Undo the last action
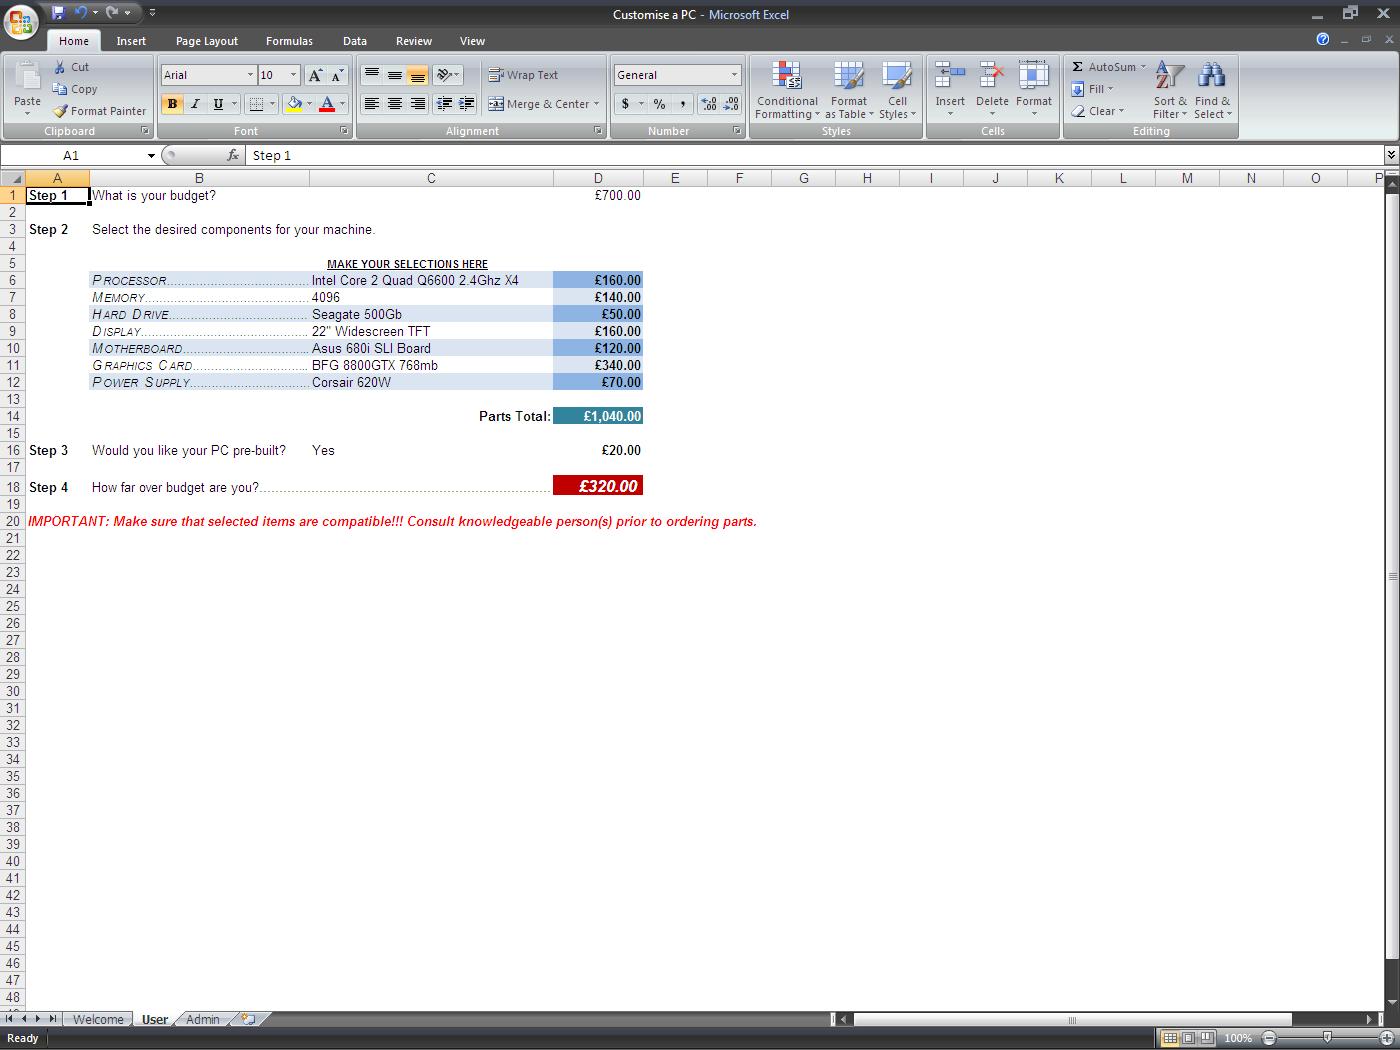Viewport: 1400px width, 1050px height. pyautogui.click(x=81, y=13)
